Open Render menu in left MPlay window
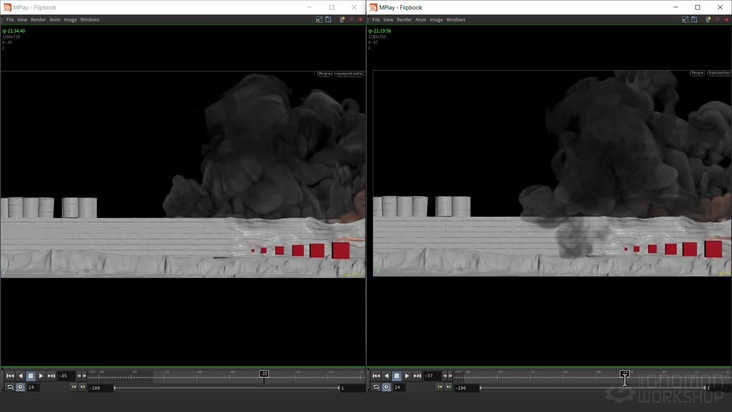732x412 pixels. [x=38, y=20]
